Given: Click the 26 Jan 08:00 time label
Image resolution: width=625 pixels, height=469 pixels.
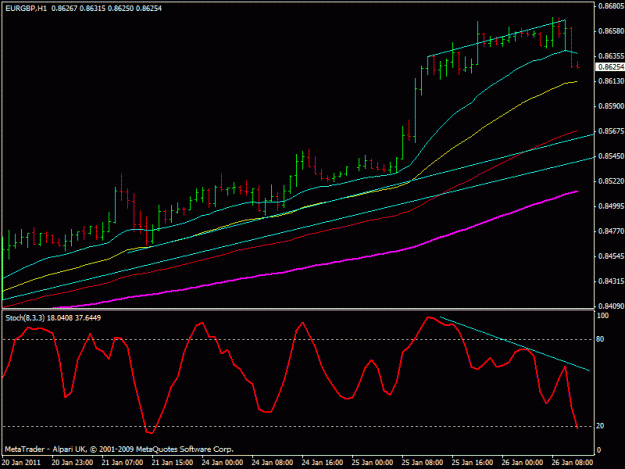Looking at the screenshot, I should tap(572, 463).
